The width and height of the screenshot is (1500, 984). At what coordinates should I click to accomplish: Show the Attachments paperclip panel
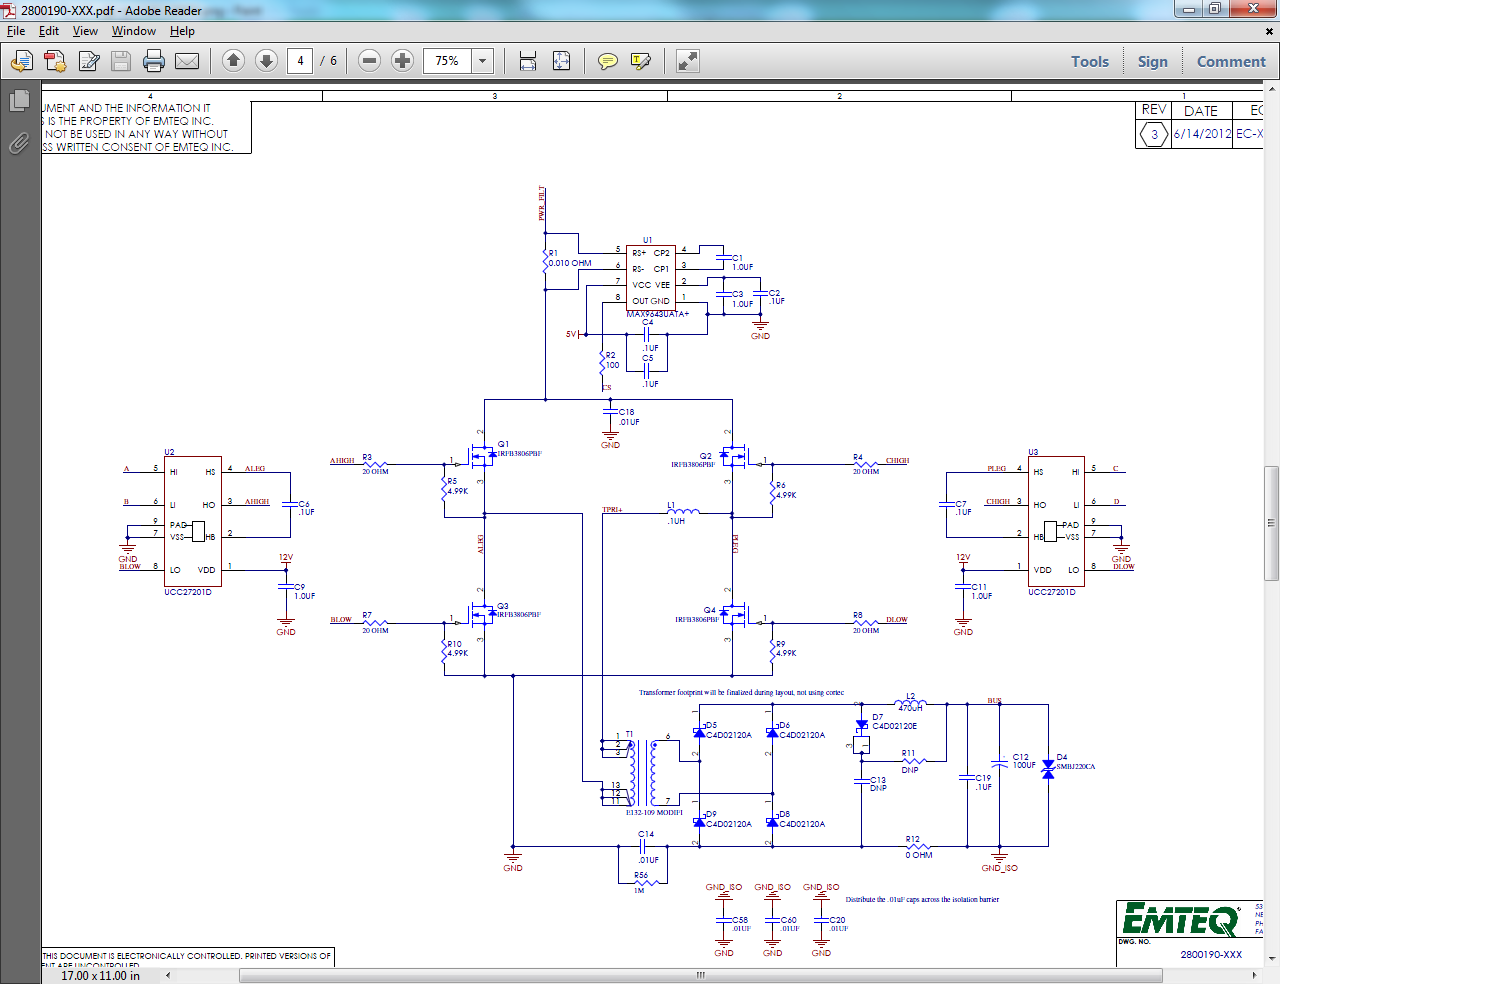19,143
